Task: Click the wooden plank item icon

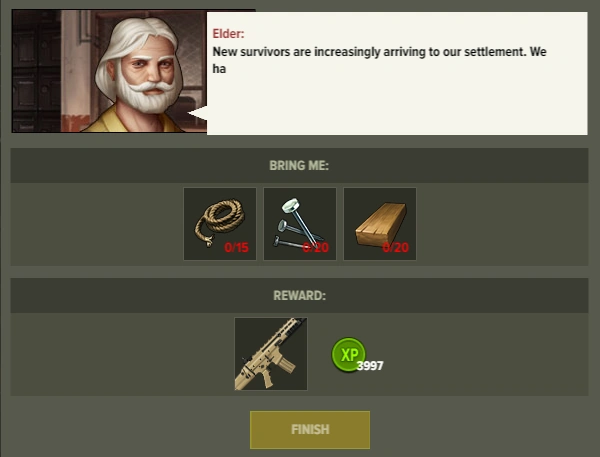Action: (x=380, y=224)
